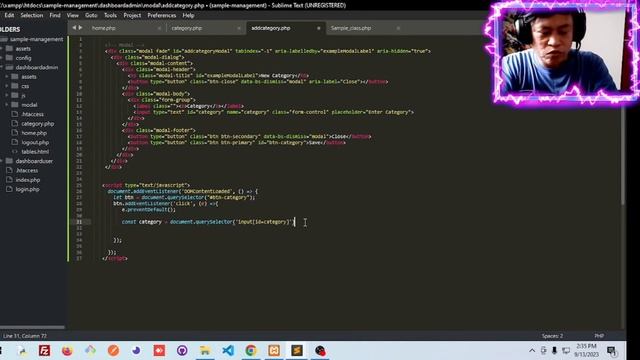
Task: Click the editor vertical scrollbar
Action: point(623,121)
